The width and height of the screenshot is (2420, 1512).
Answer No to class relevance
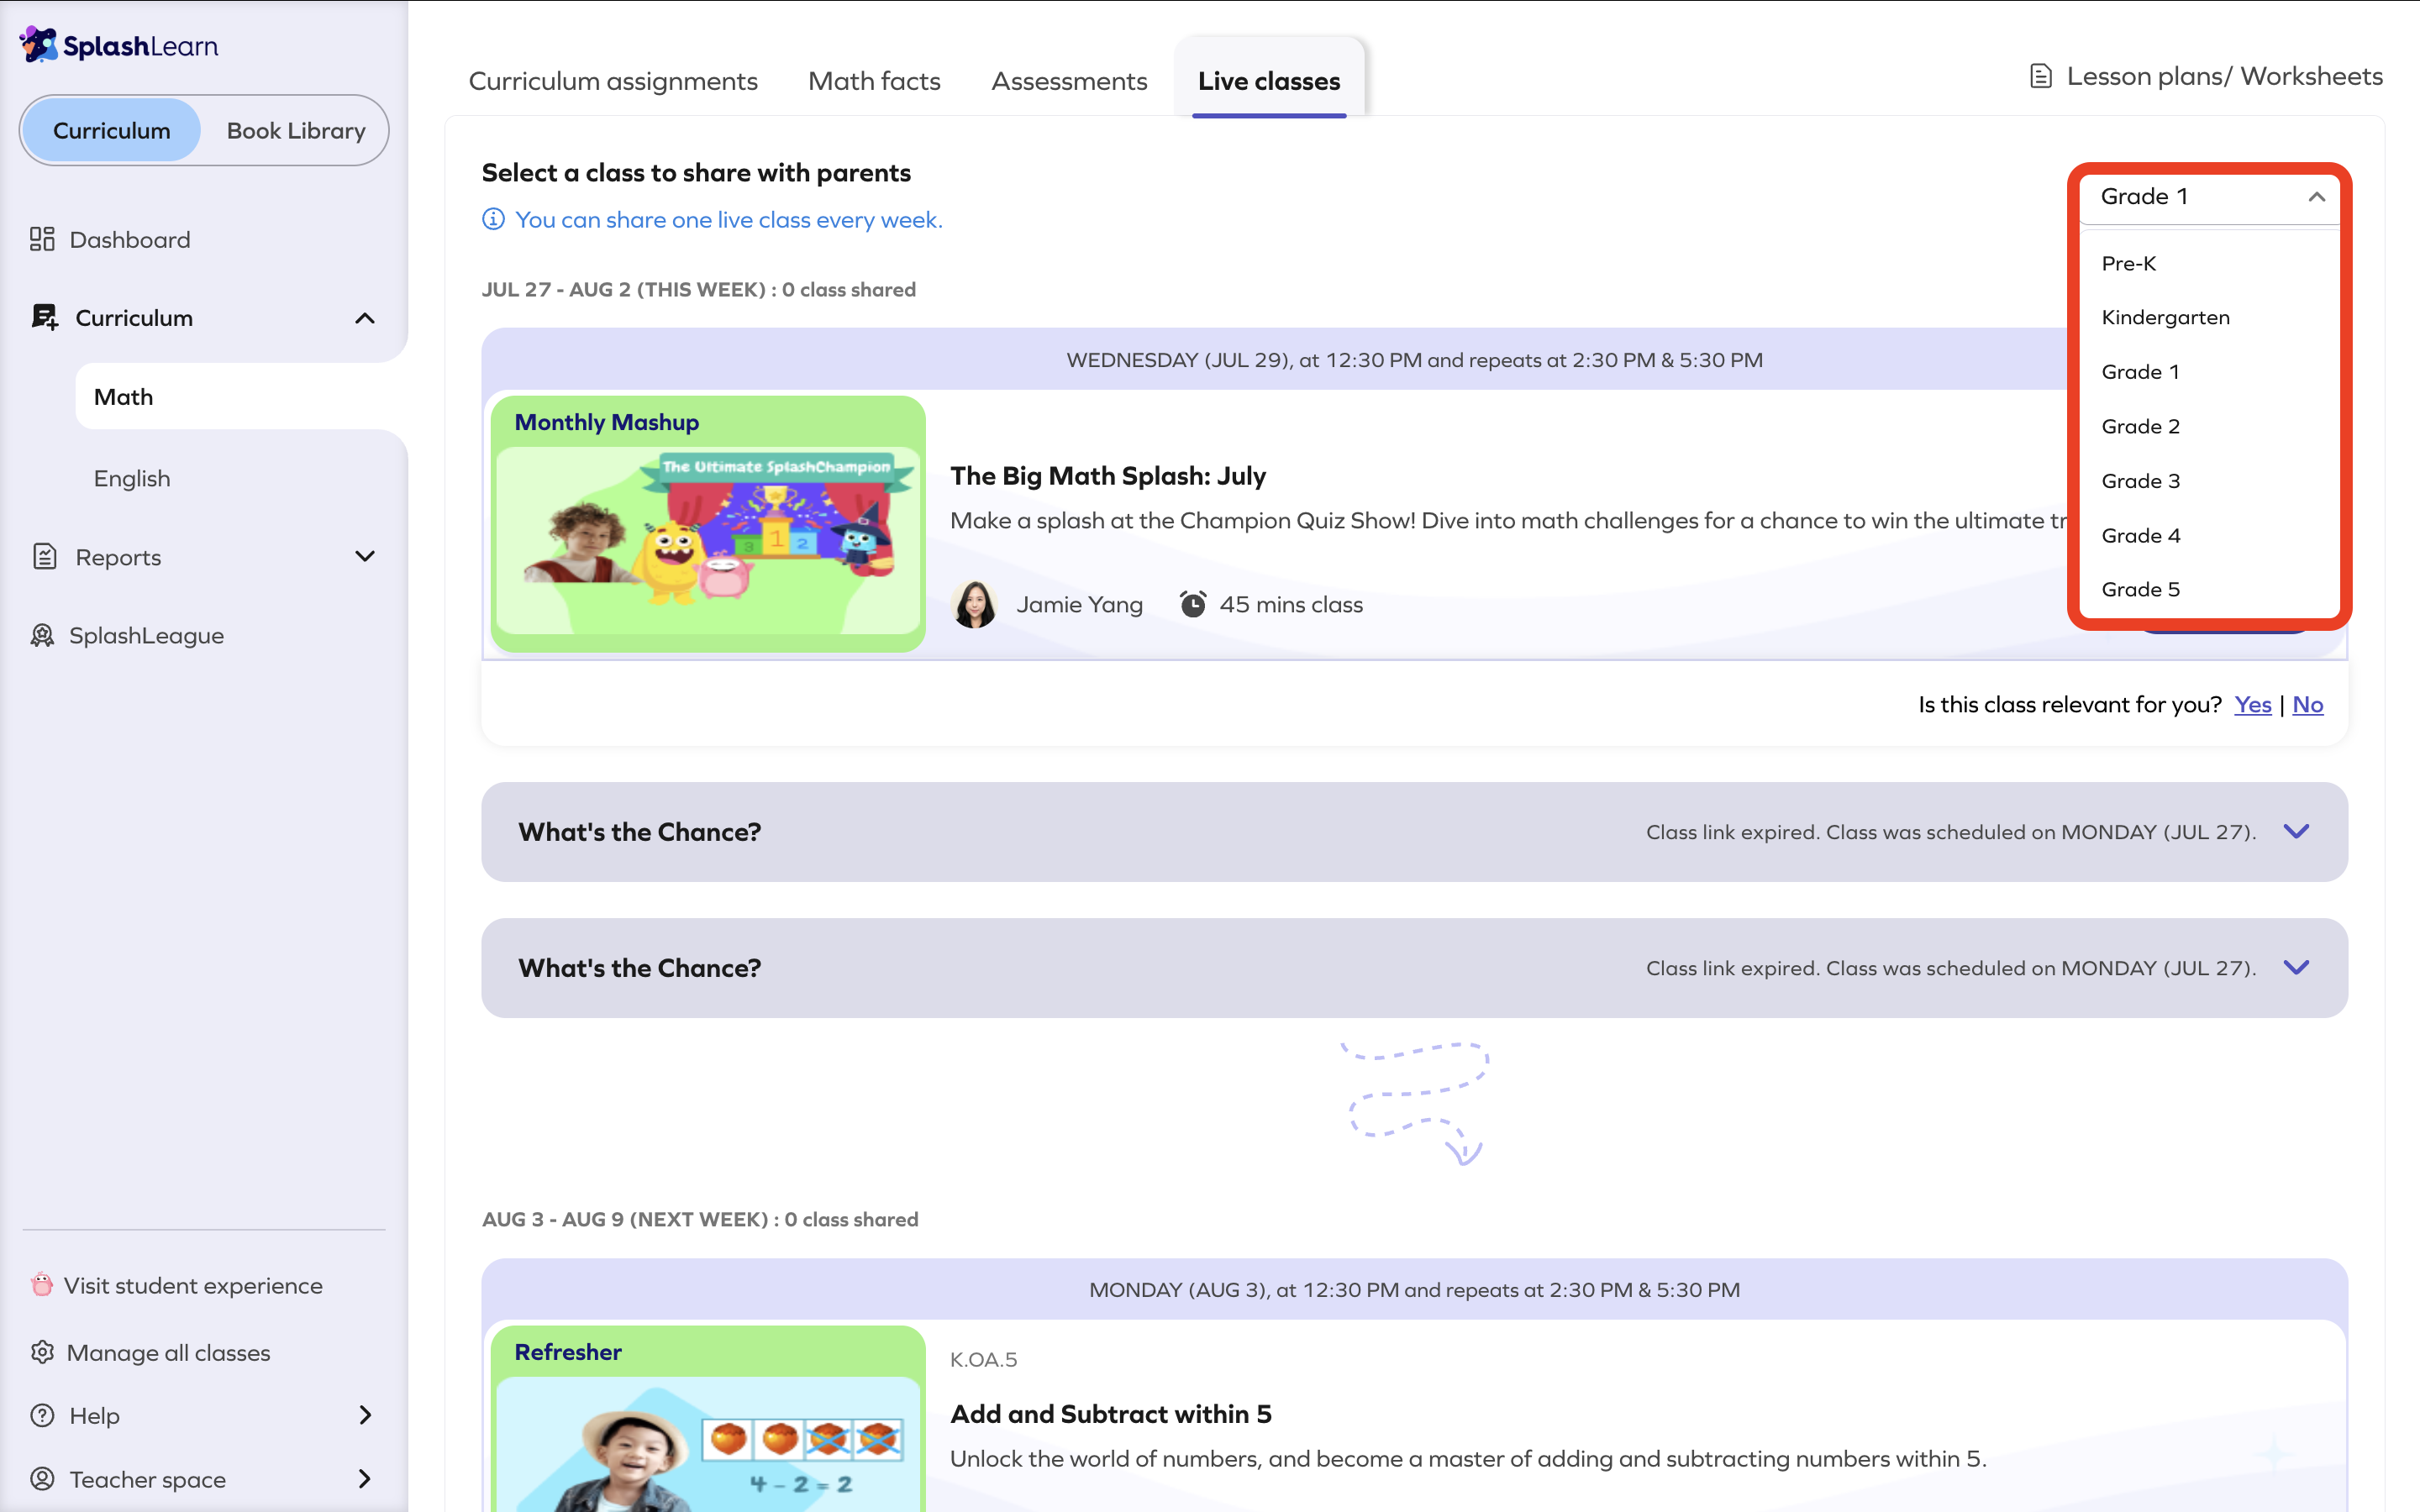pos(2307,704)
